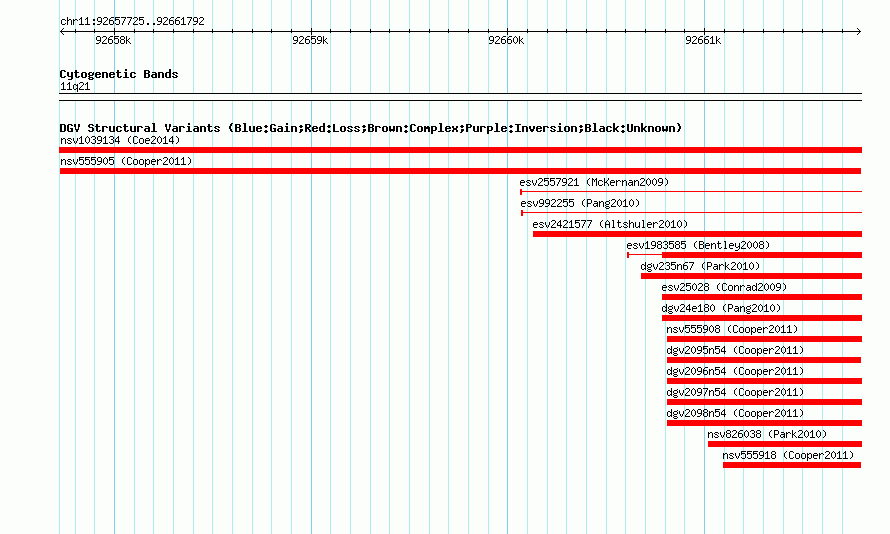
Task: Click esv992255 (Pang2010) variant label
Action: click(x=580, y=203)
